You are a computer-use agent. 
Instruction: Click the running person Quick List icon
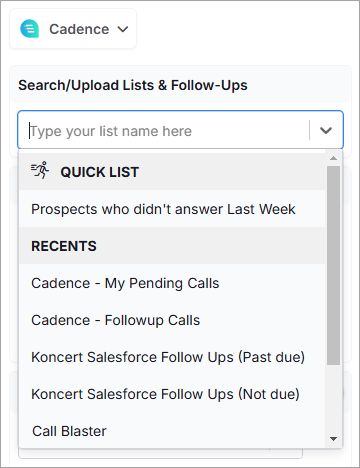point(40,170)
